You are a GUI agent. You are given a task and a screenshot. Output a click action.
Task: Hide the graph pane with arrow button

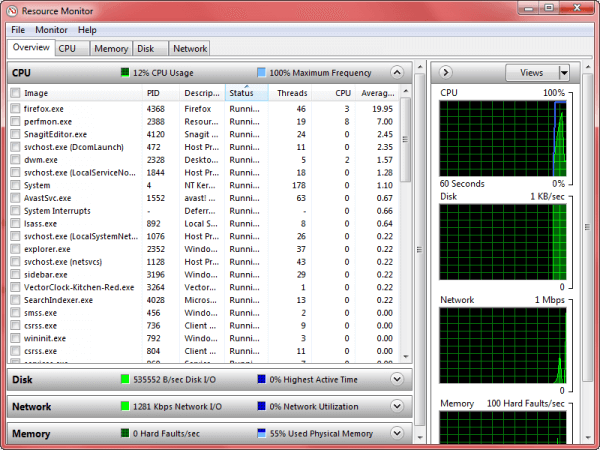[445, 72]
